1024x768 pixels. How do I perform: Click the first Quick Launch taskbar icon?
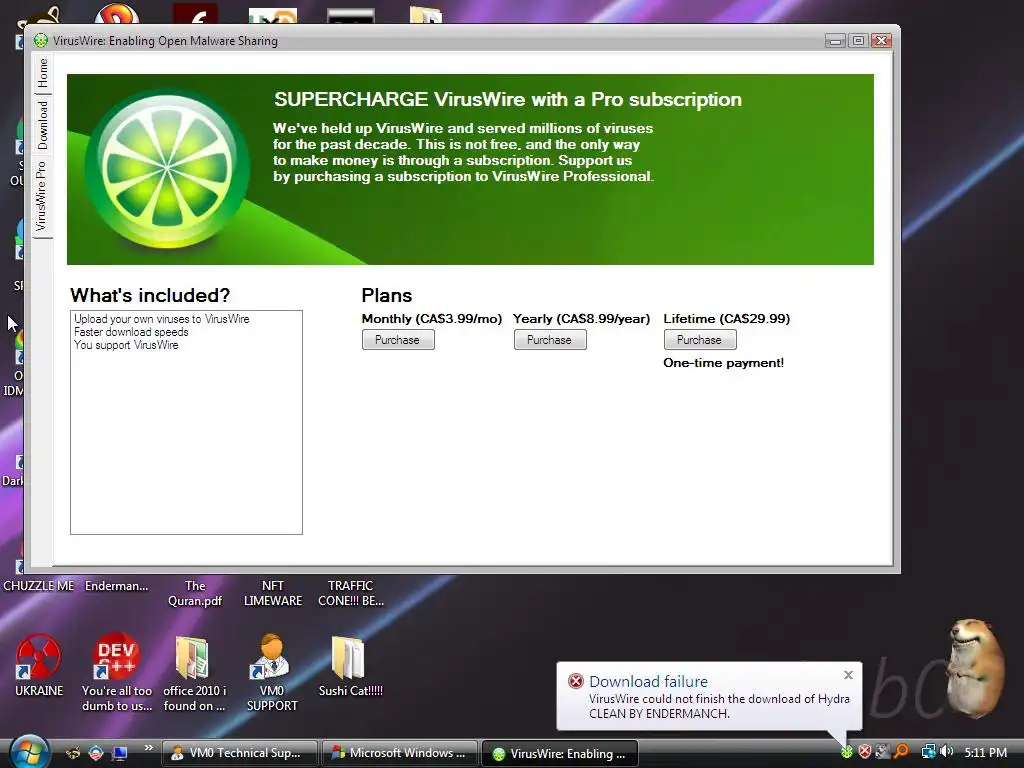click(x=73, y=753)
